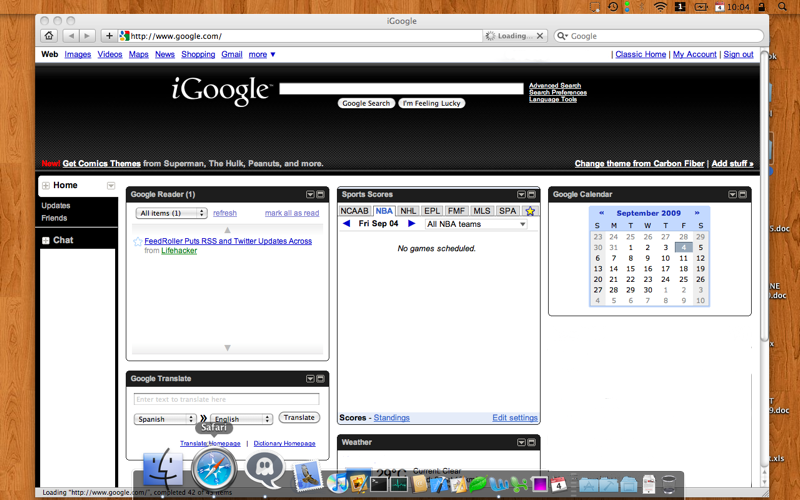The width and height of the screenshot is (800, 500).
Task: Open Xcode hammer icon in dock
Action: point(438,484)
